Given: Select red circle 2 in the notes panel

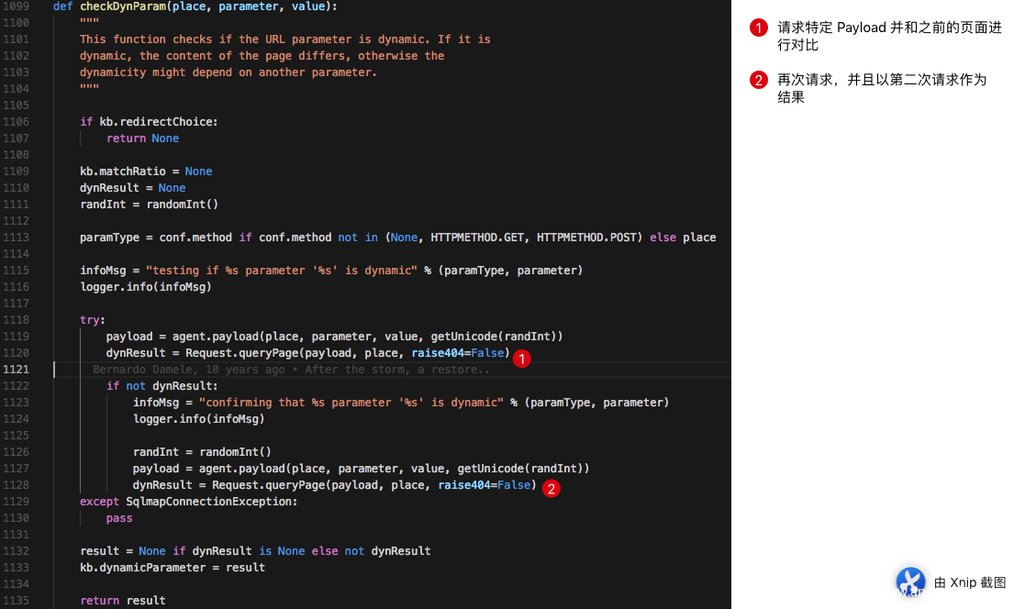Looking at the screenshot, I should [x=758, y=80].
